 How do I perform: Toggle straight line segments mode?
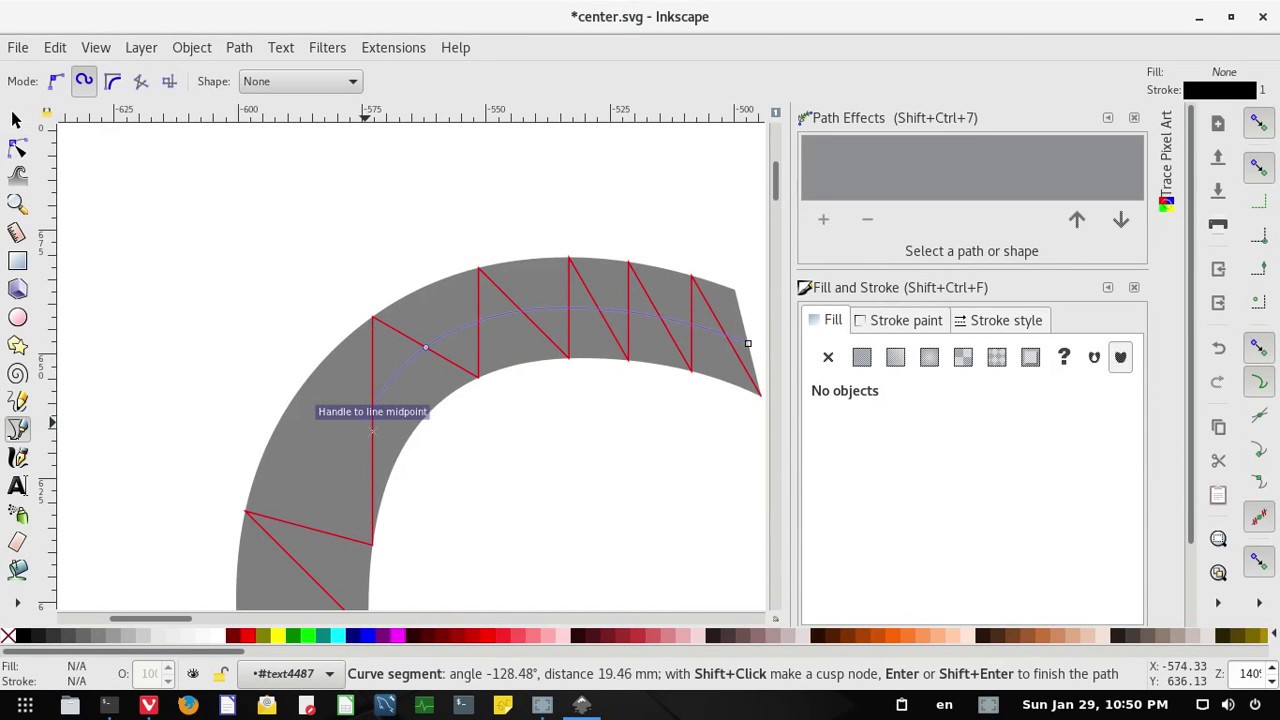pyautogui.click(x=141, y=81)
